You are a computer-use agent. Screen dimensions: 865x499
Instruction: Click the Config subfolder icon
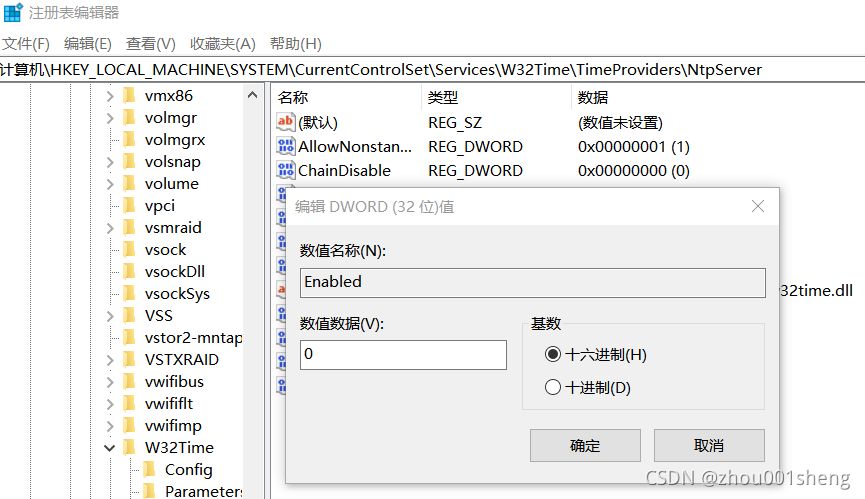(149, 469)
